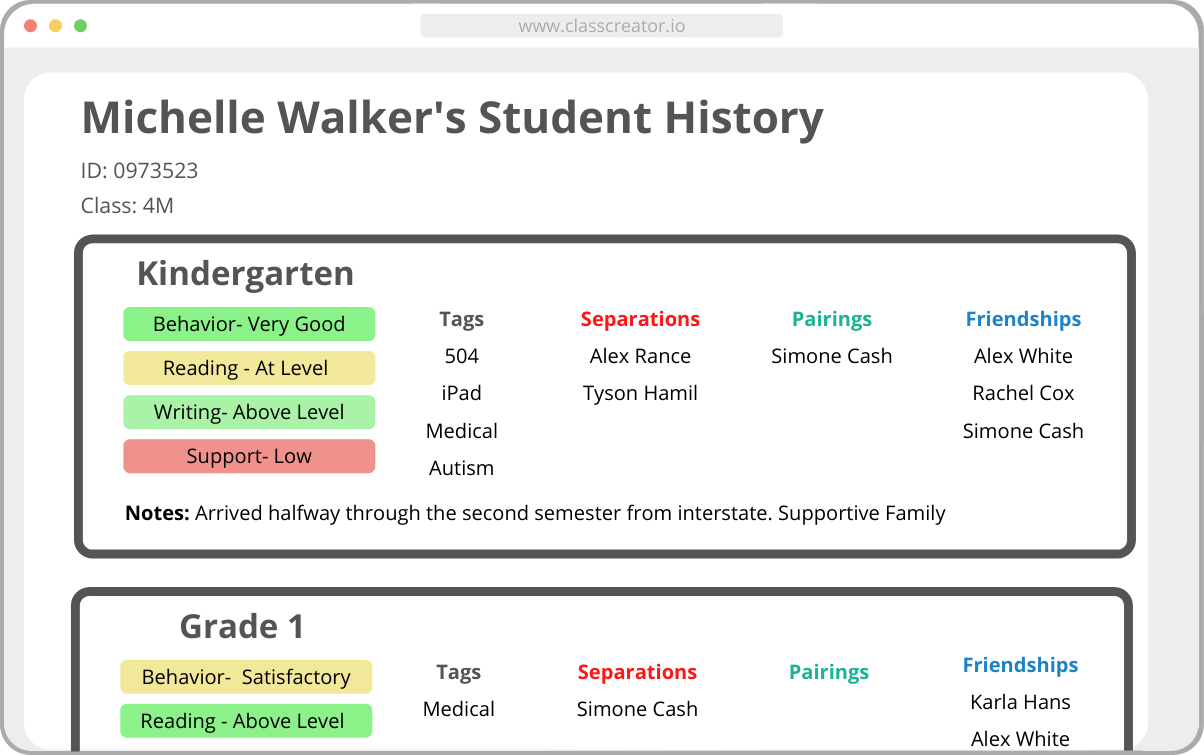1204x755 pixels.
Task: Click Simone Cash under Kindergarten Pairings
Action: [x=832, y=356]
